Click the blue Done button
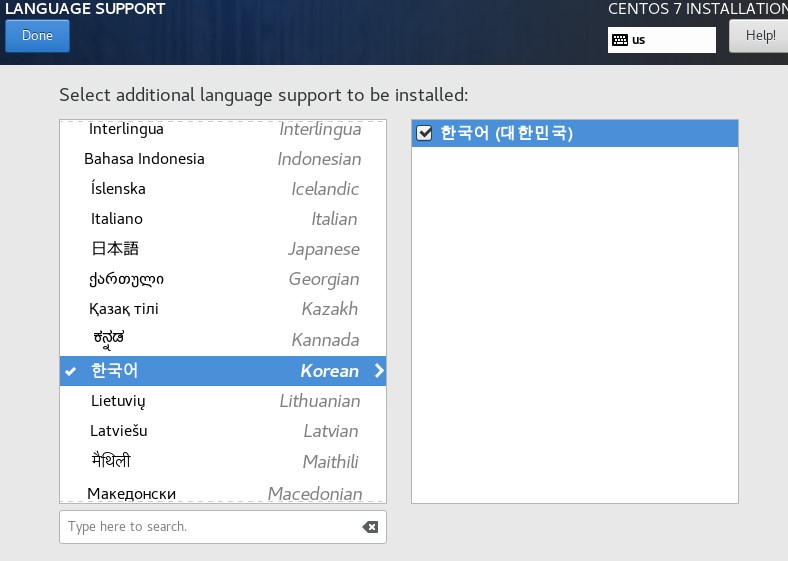The height and width of the screenshot is (561, 788). click(x=37, y=36)
